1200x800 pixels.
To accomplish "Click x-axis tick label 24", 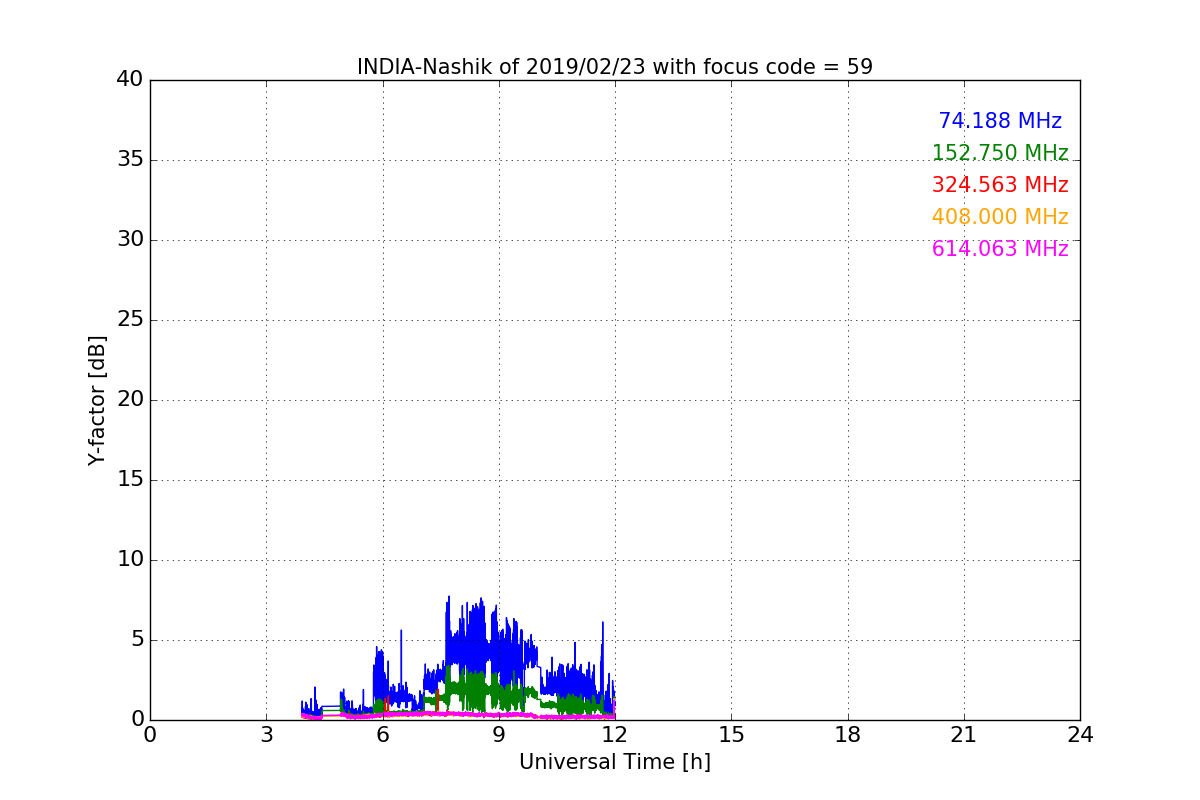I will [1080, 735].
